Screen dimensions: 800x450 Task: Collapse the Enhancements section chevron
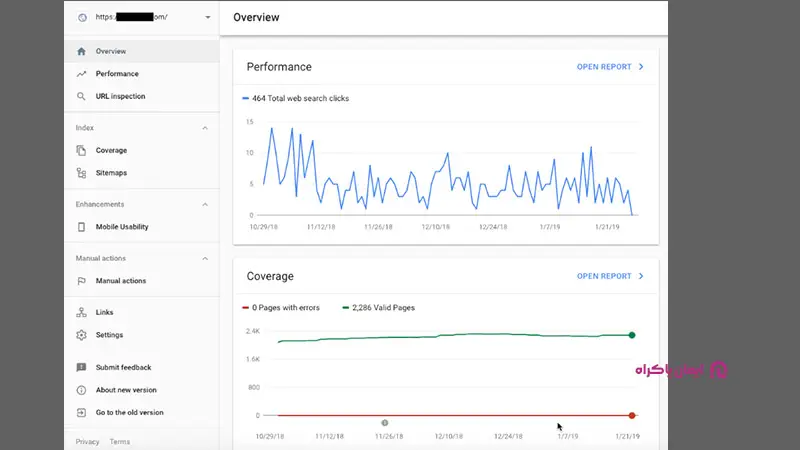[x=205, y=205]
